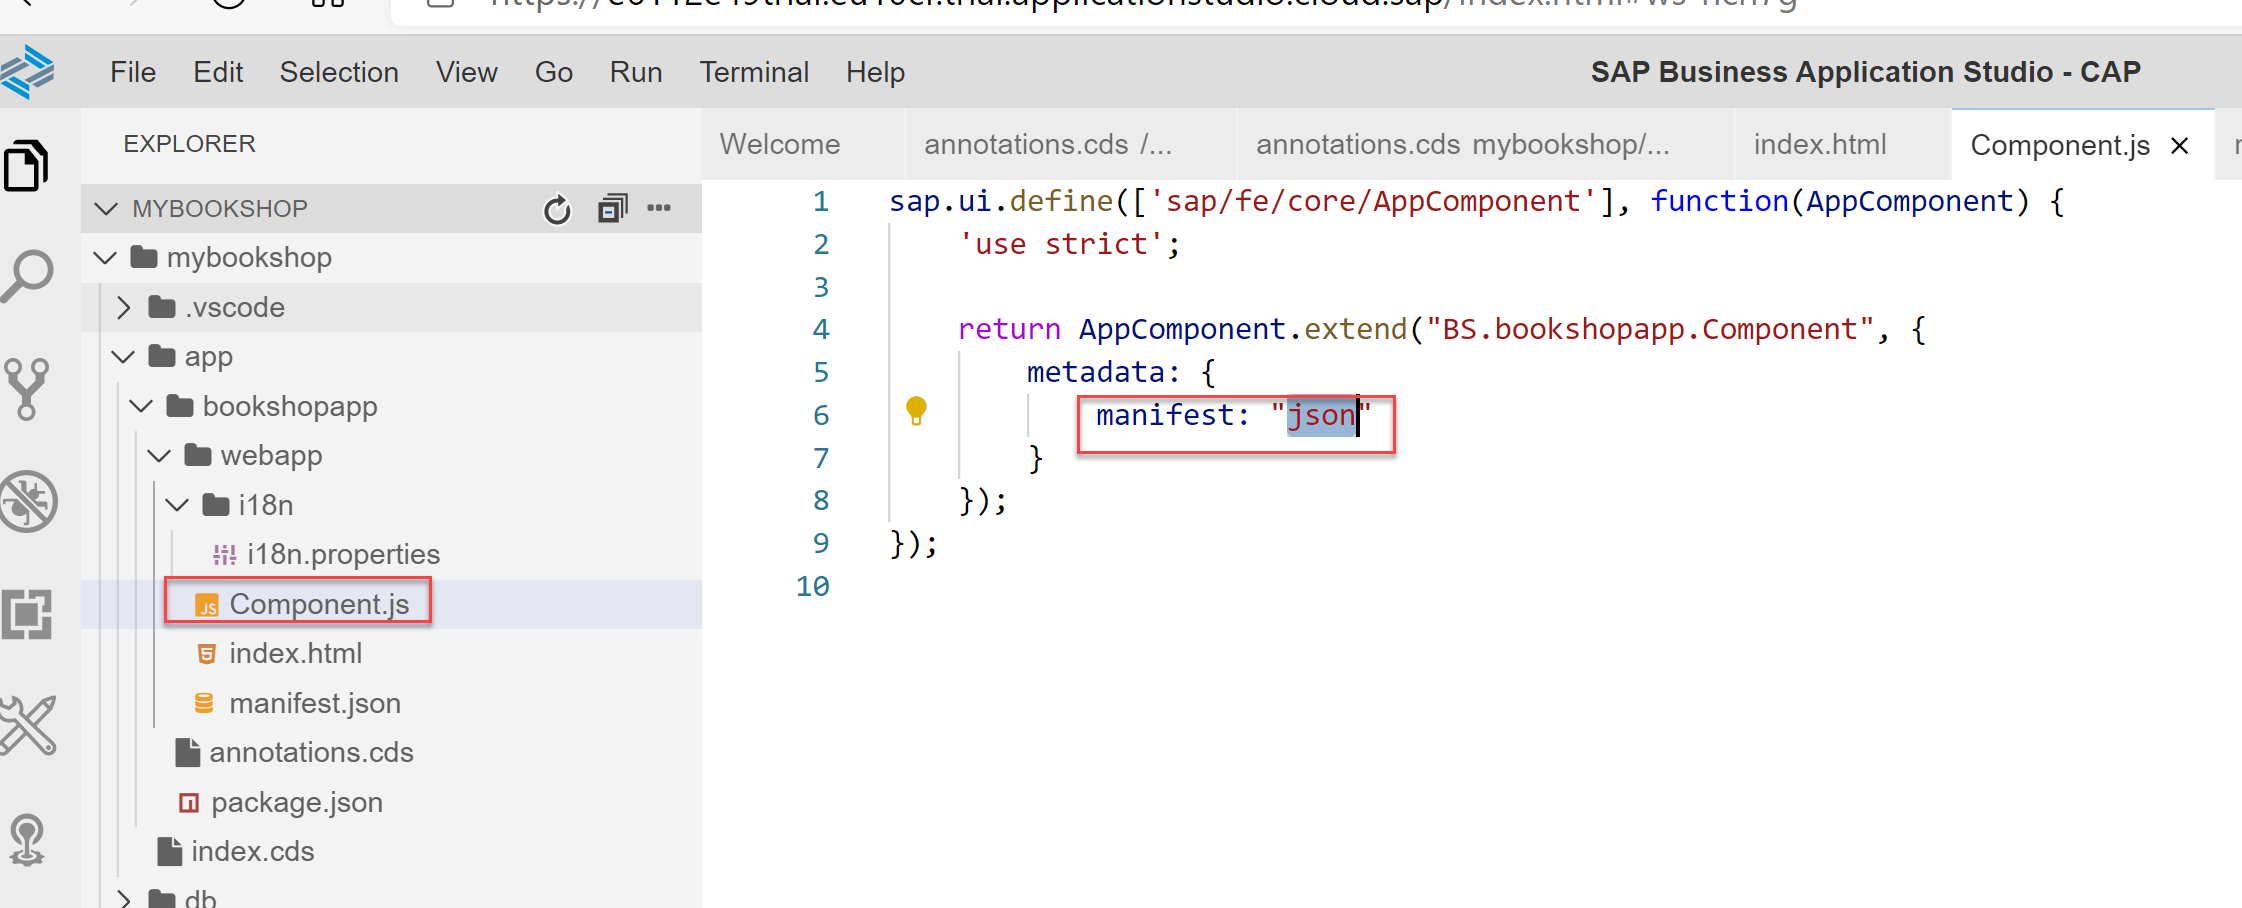Collapse the i18n folder
2242x908 pixels.
point(177,505)
